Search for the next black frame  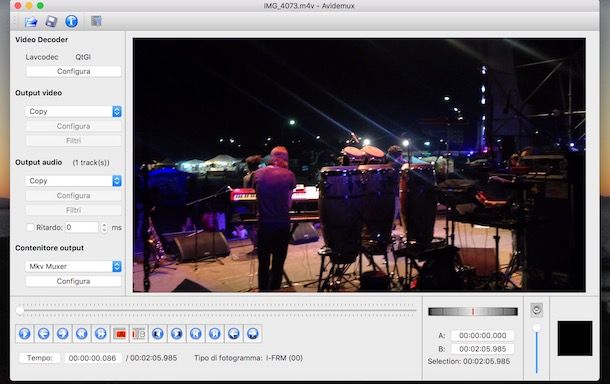[177, 334]
